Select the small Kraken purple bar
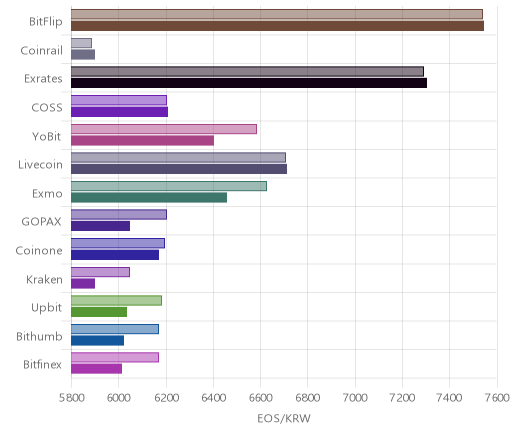This screenshot has width=512, height=436. coord(83,283)
